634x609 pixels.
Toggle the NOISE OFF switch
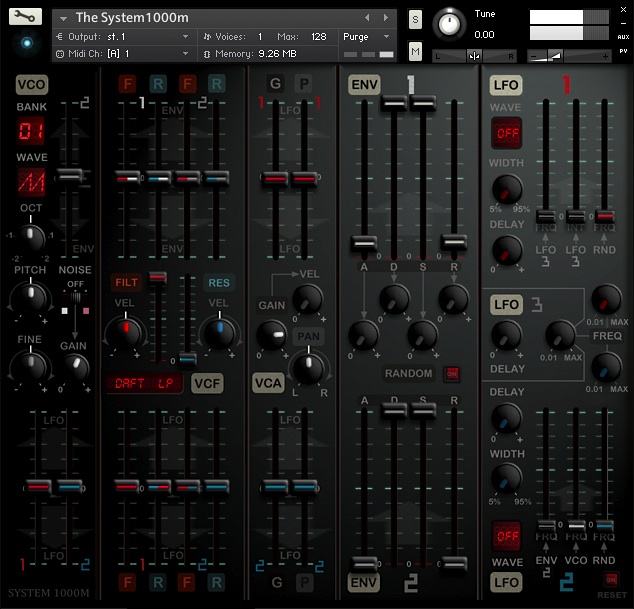[x=75, y=298]
